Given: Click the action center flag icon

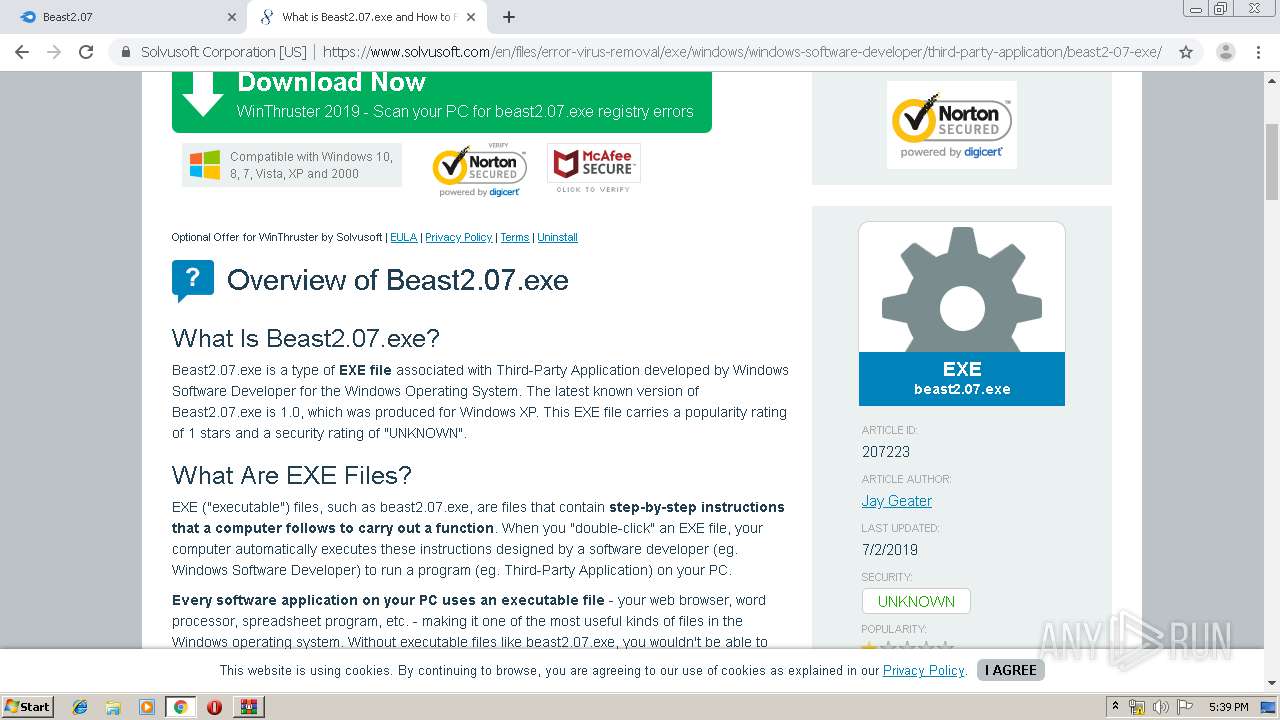Looking at the screenshot, I should (x=1184, y=707).
